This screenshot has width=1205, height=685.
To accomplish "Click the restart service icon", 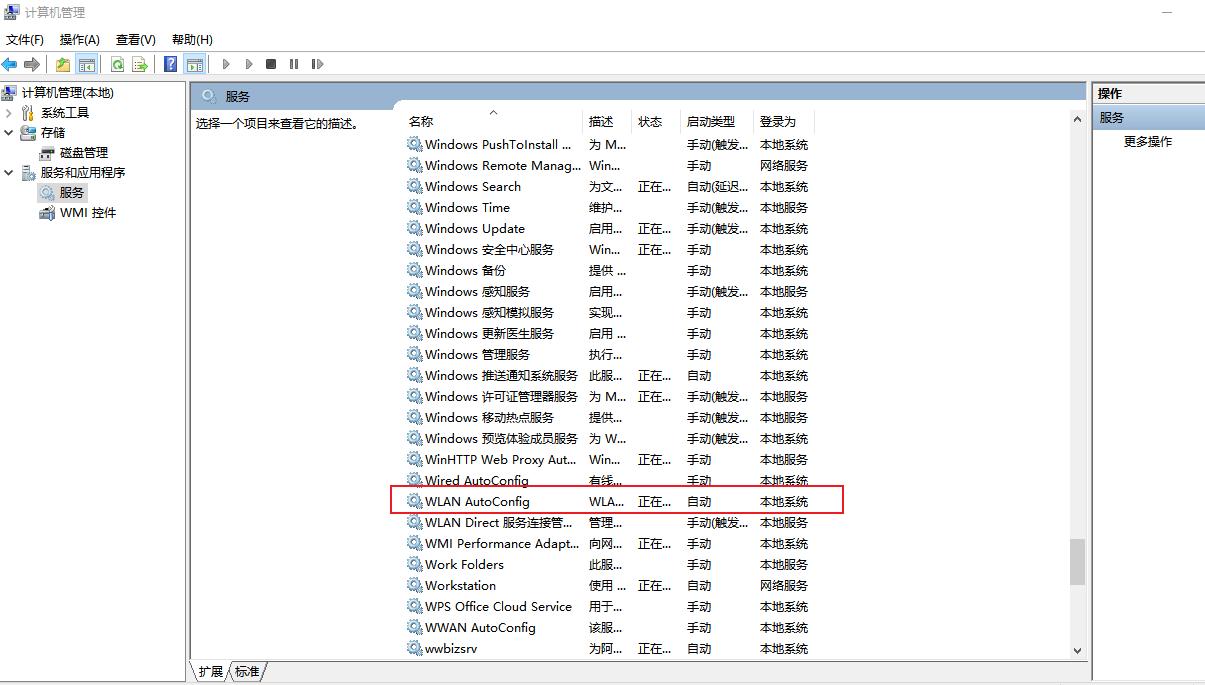I will pyautogui.click(x=318, y=63).
